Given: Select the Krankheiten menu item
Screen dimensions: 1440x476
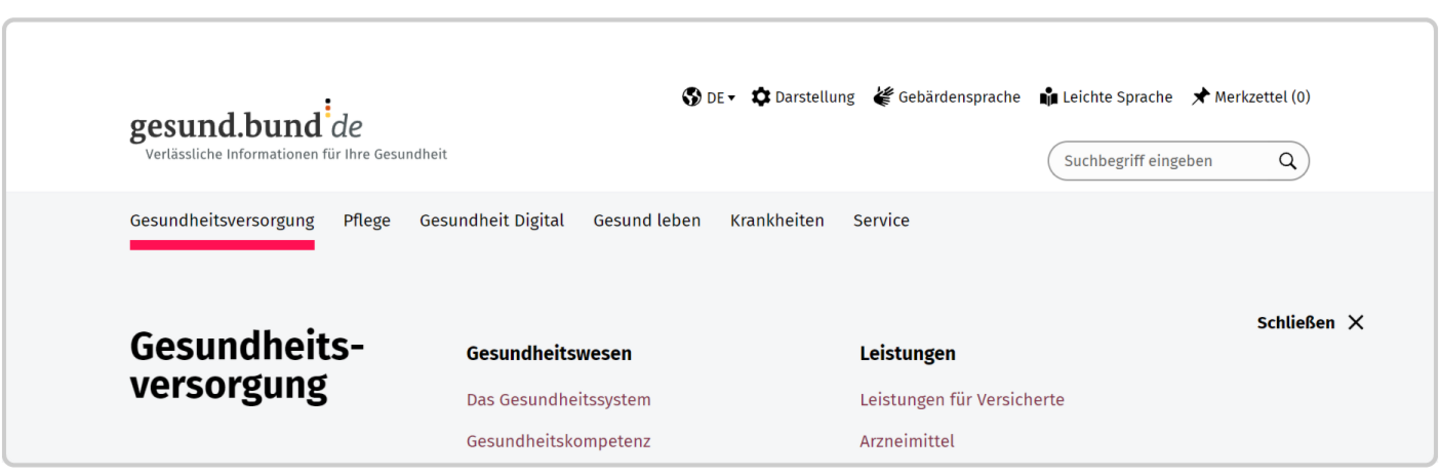Looking at the screenshot, I should (777, 221).
